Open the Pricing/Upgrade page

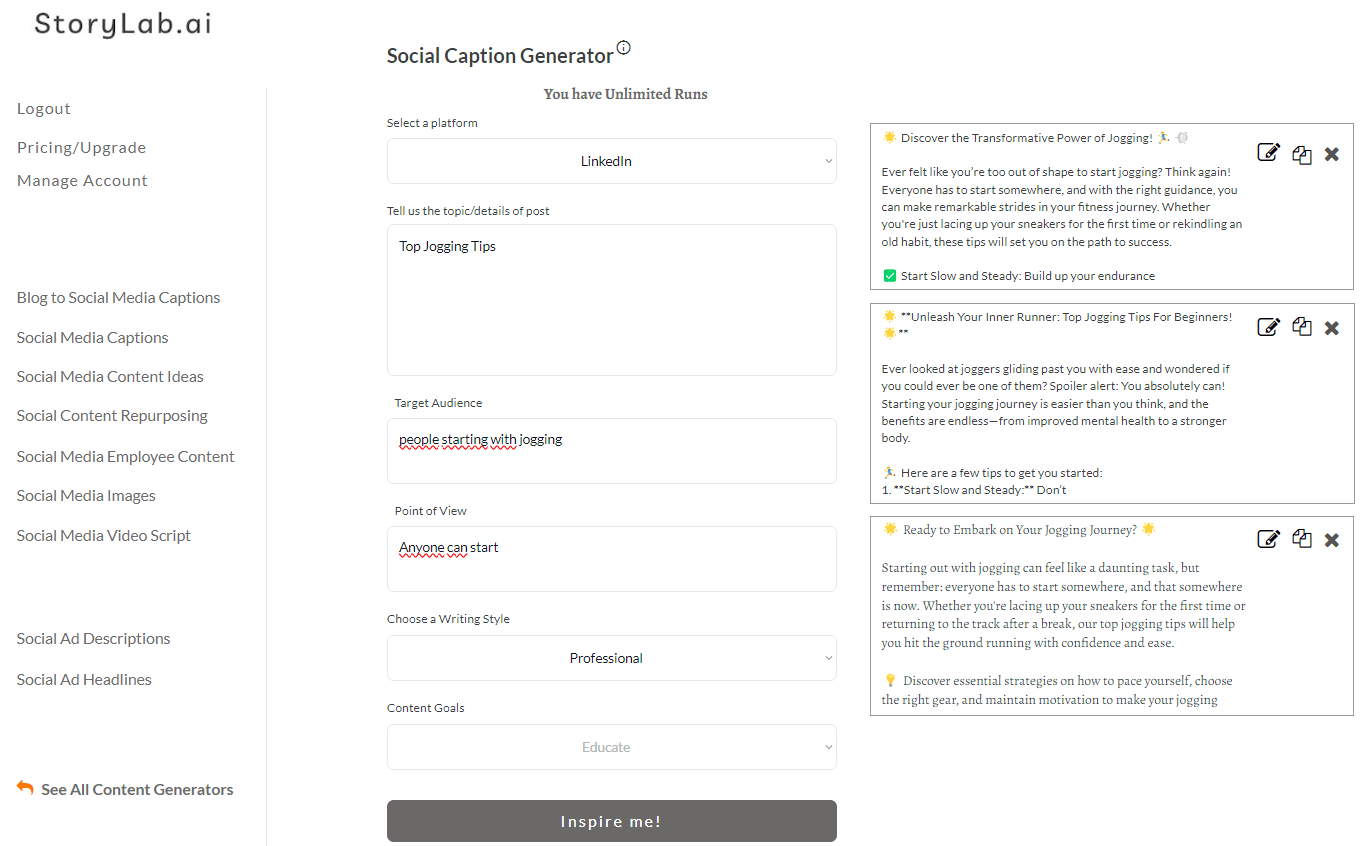81,148
